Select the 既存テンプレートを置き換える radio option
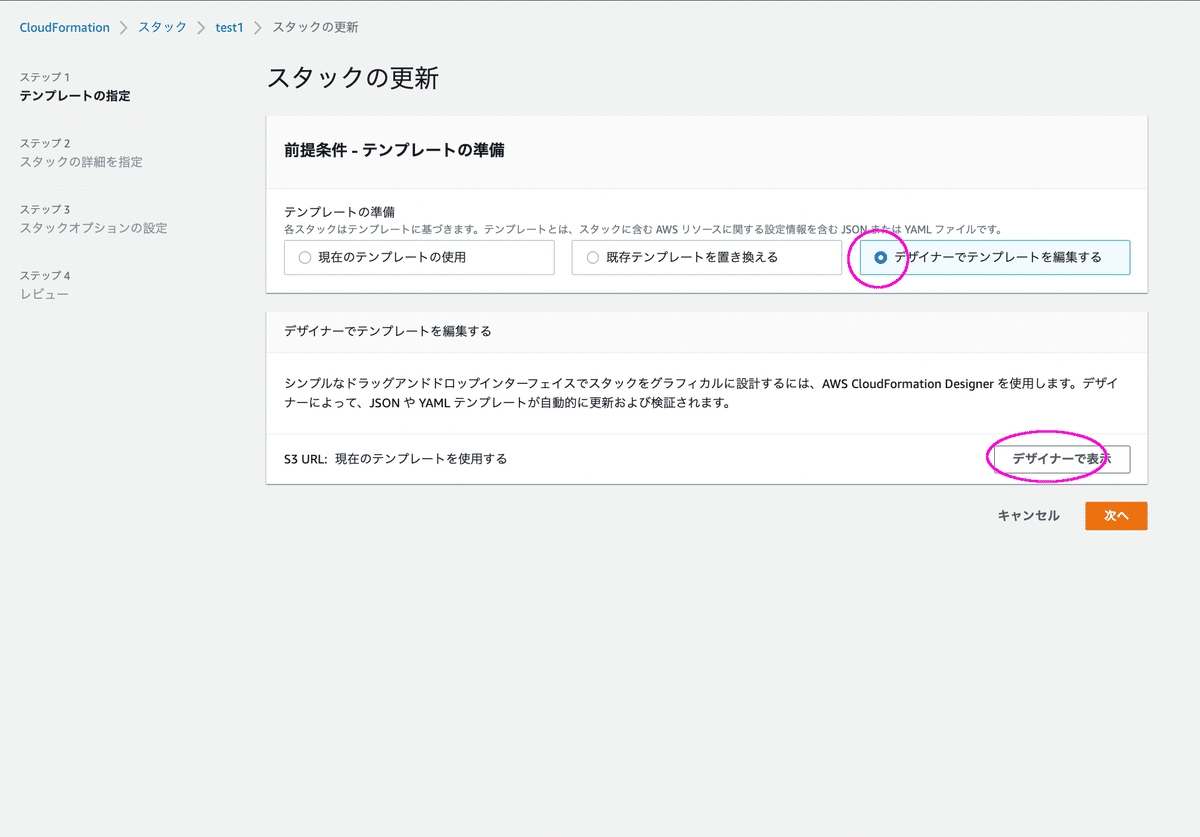This screenshot has height=837, width=1200. (707, 257)
